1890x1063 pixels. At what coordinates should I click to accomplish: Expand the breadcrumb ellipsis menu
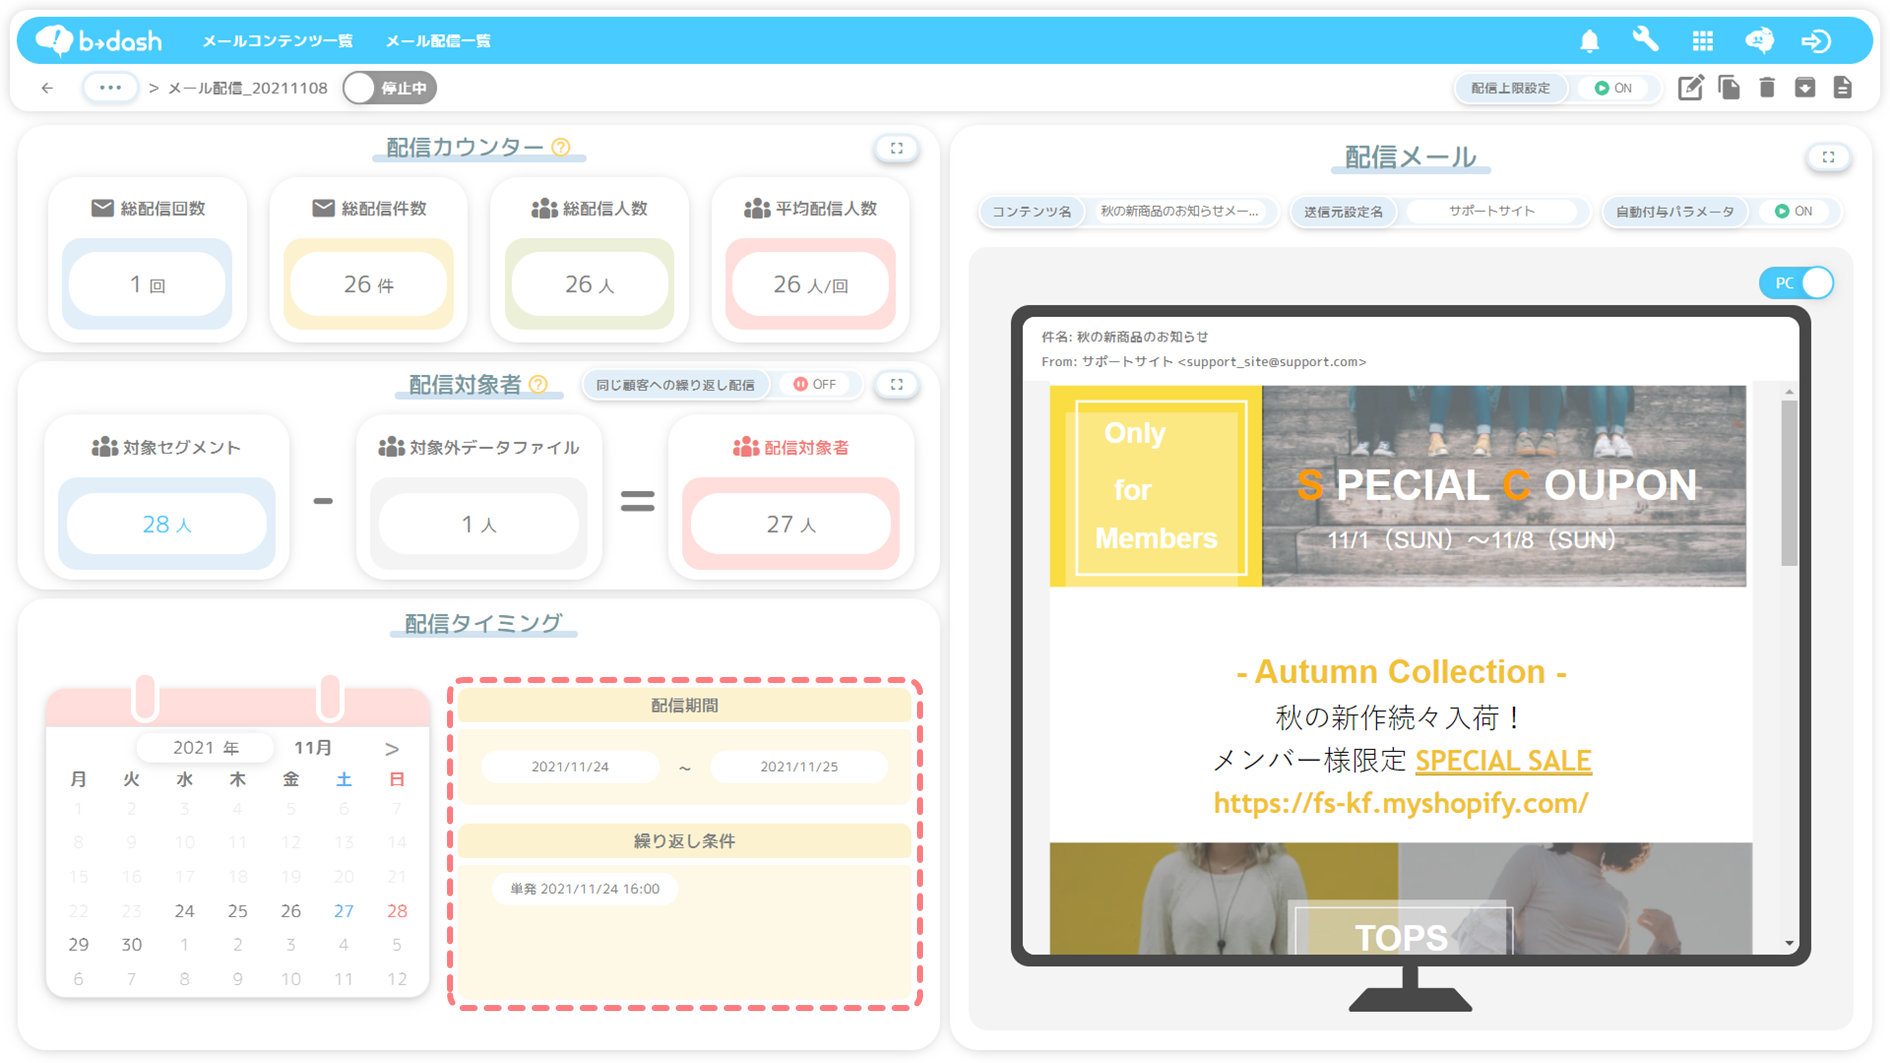coord(110,88)
